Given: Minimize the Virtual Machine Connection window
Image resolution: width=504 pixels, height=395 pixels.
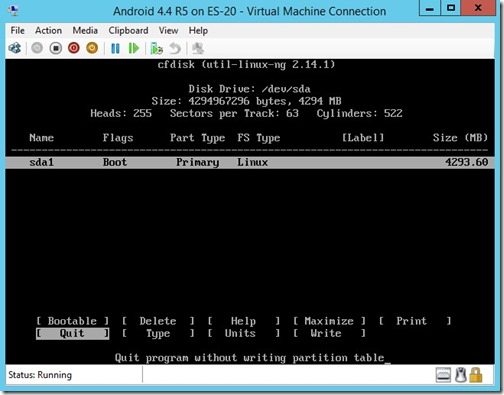Looking at the screenshot, I should coord(430,8).
